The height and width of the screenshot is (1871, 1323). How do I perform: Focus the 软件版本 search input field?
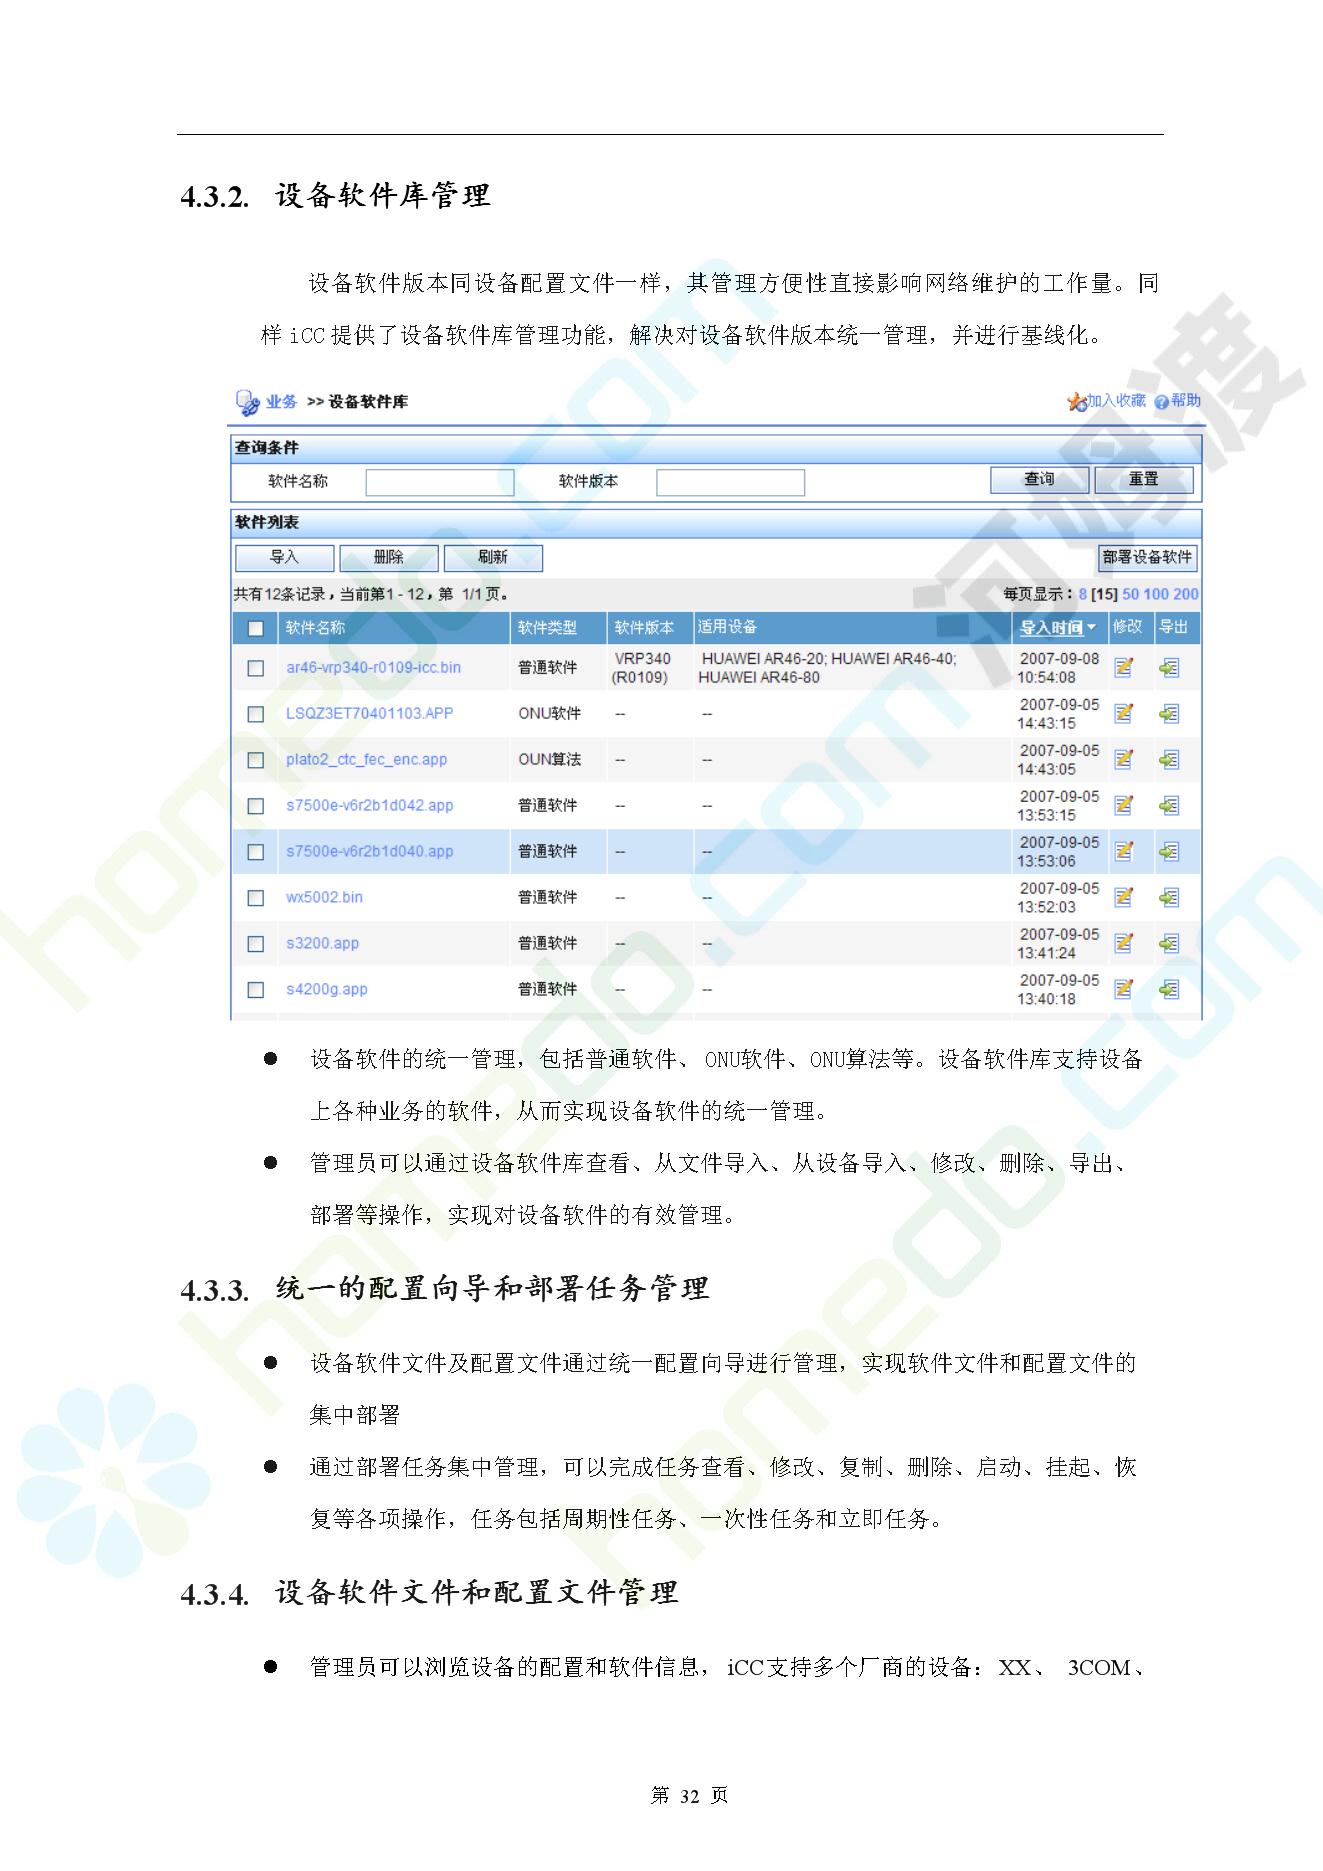coord(730,482)
